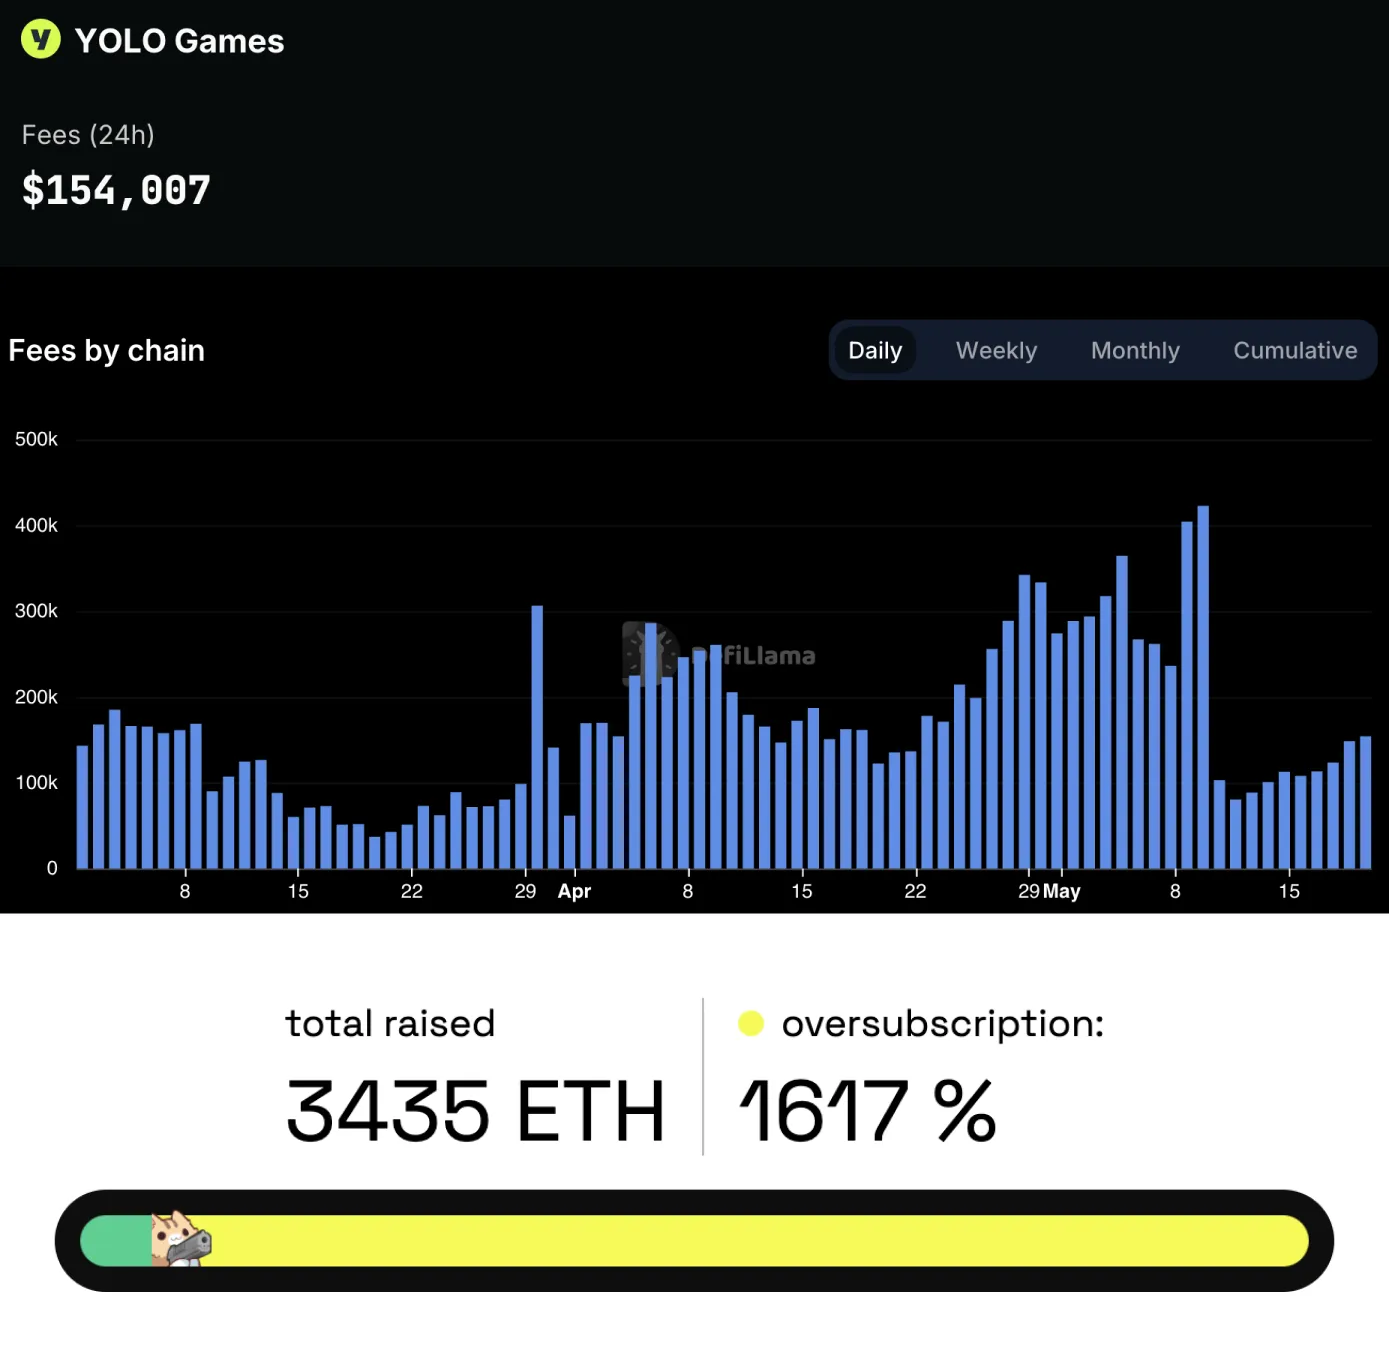Click the YOLO Games title
The width and height of the screenshot is (1389, 1364).
(180, 41)
